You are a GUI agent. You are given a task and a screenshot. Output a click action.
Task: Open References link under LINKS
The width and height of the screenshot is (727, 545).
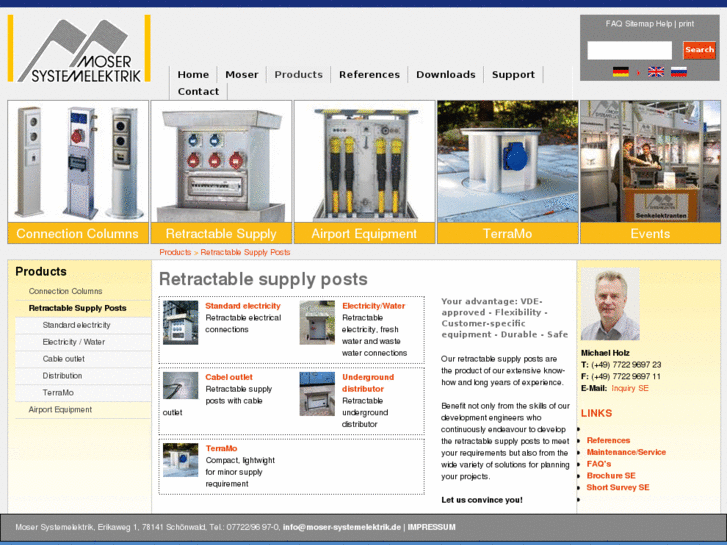click(x=608, y=440)
